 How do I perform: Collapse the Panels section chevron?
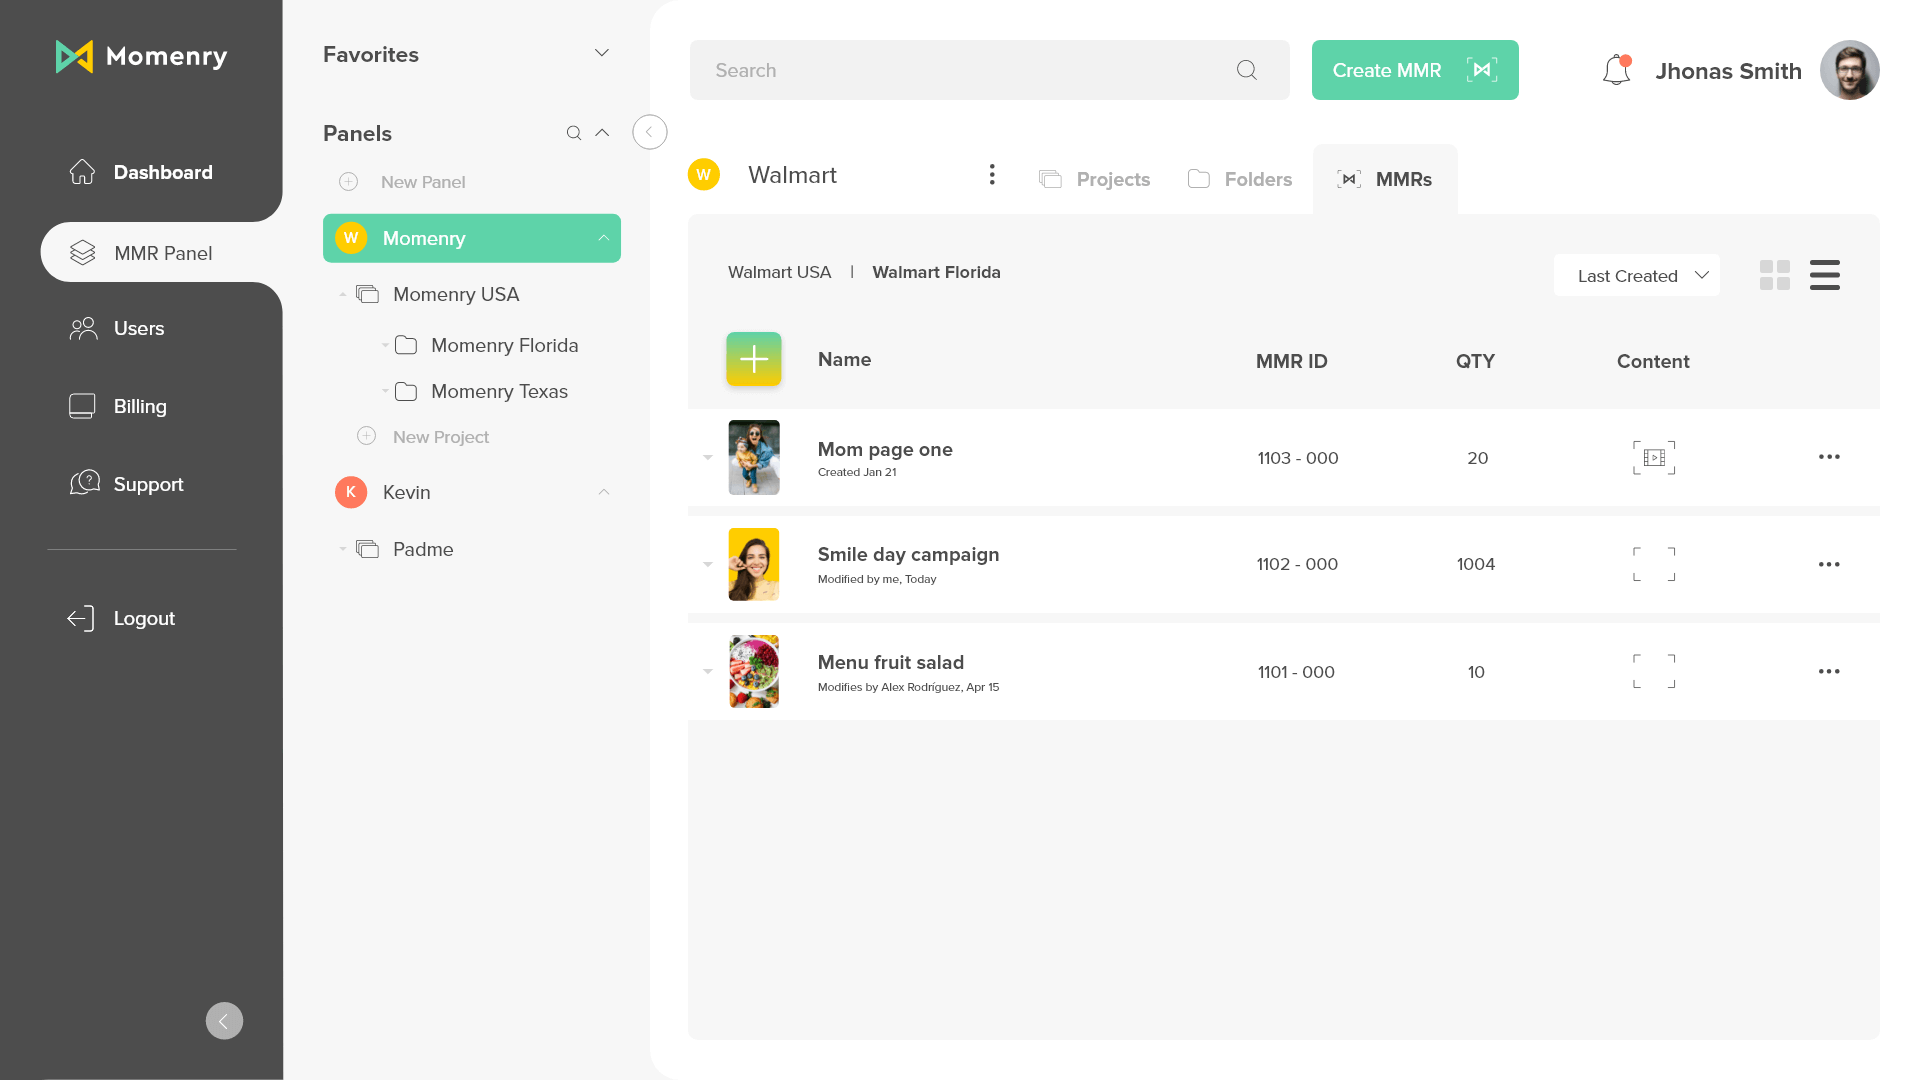[602, 133]
